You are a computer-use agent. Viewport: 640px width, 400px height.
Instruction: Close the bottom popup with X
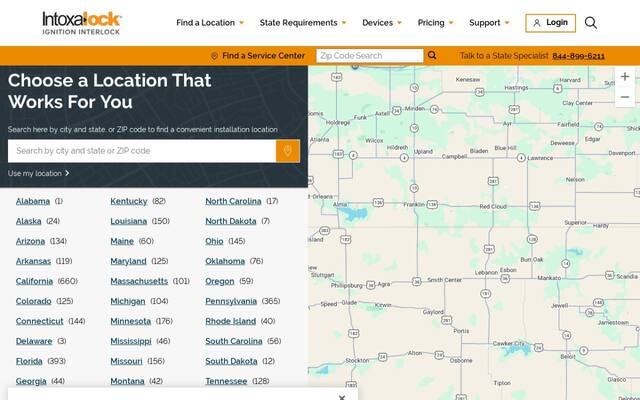(342, 397)
